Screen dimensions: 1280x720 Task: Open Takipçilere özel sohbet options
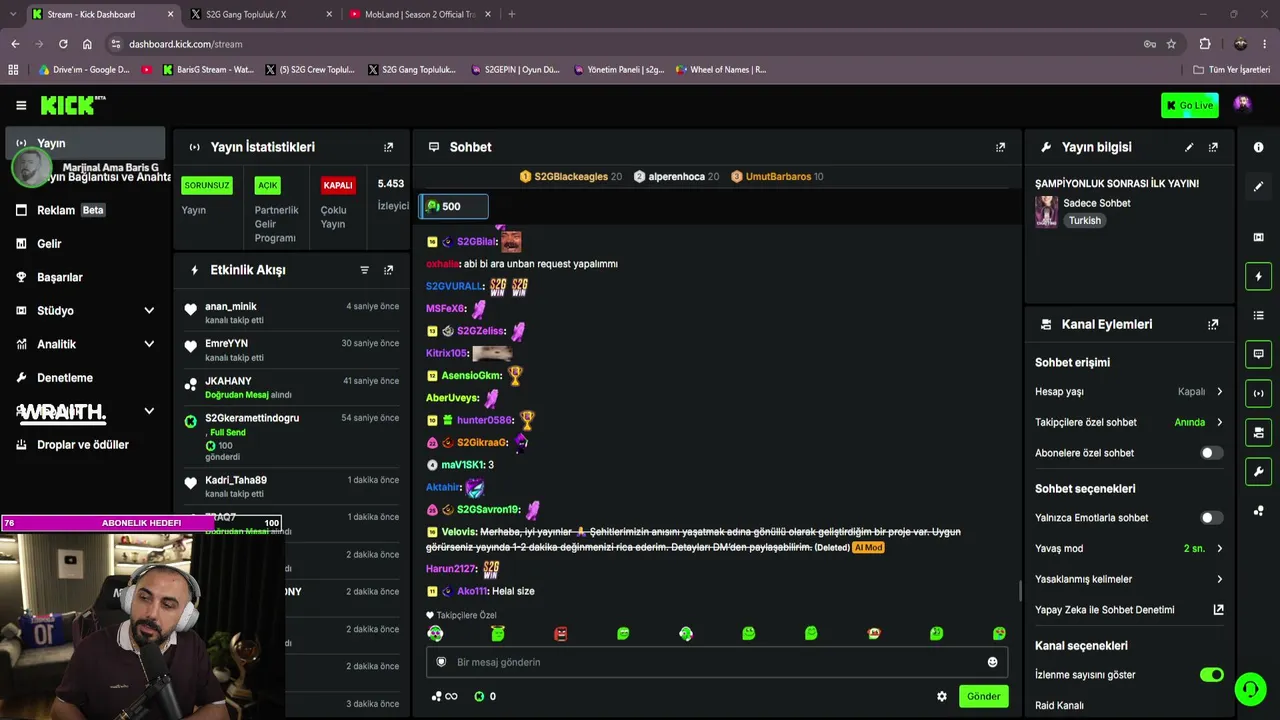(1129, 422)
